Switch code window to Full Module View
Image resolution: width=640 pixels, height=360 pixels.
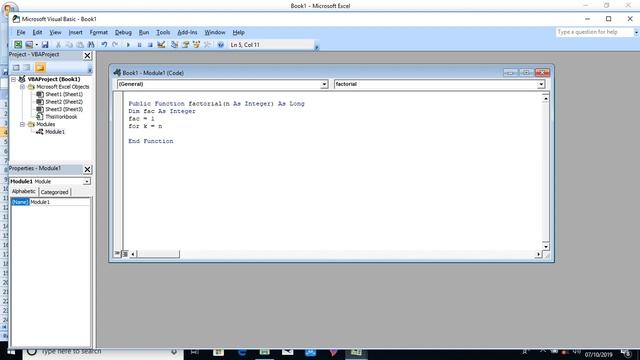click(x=125, y=254)
